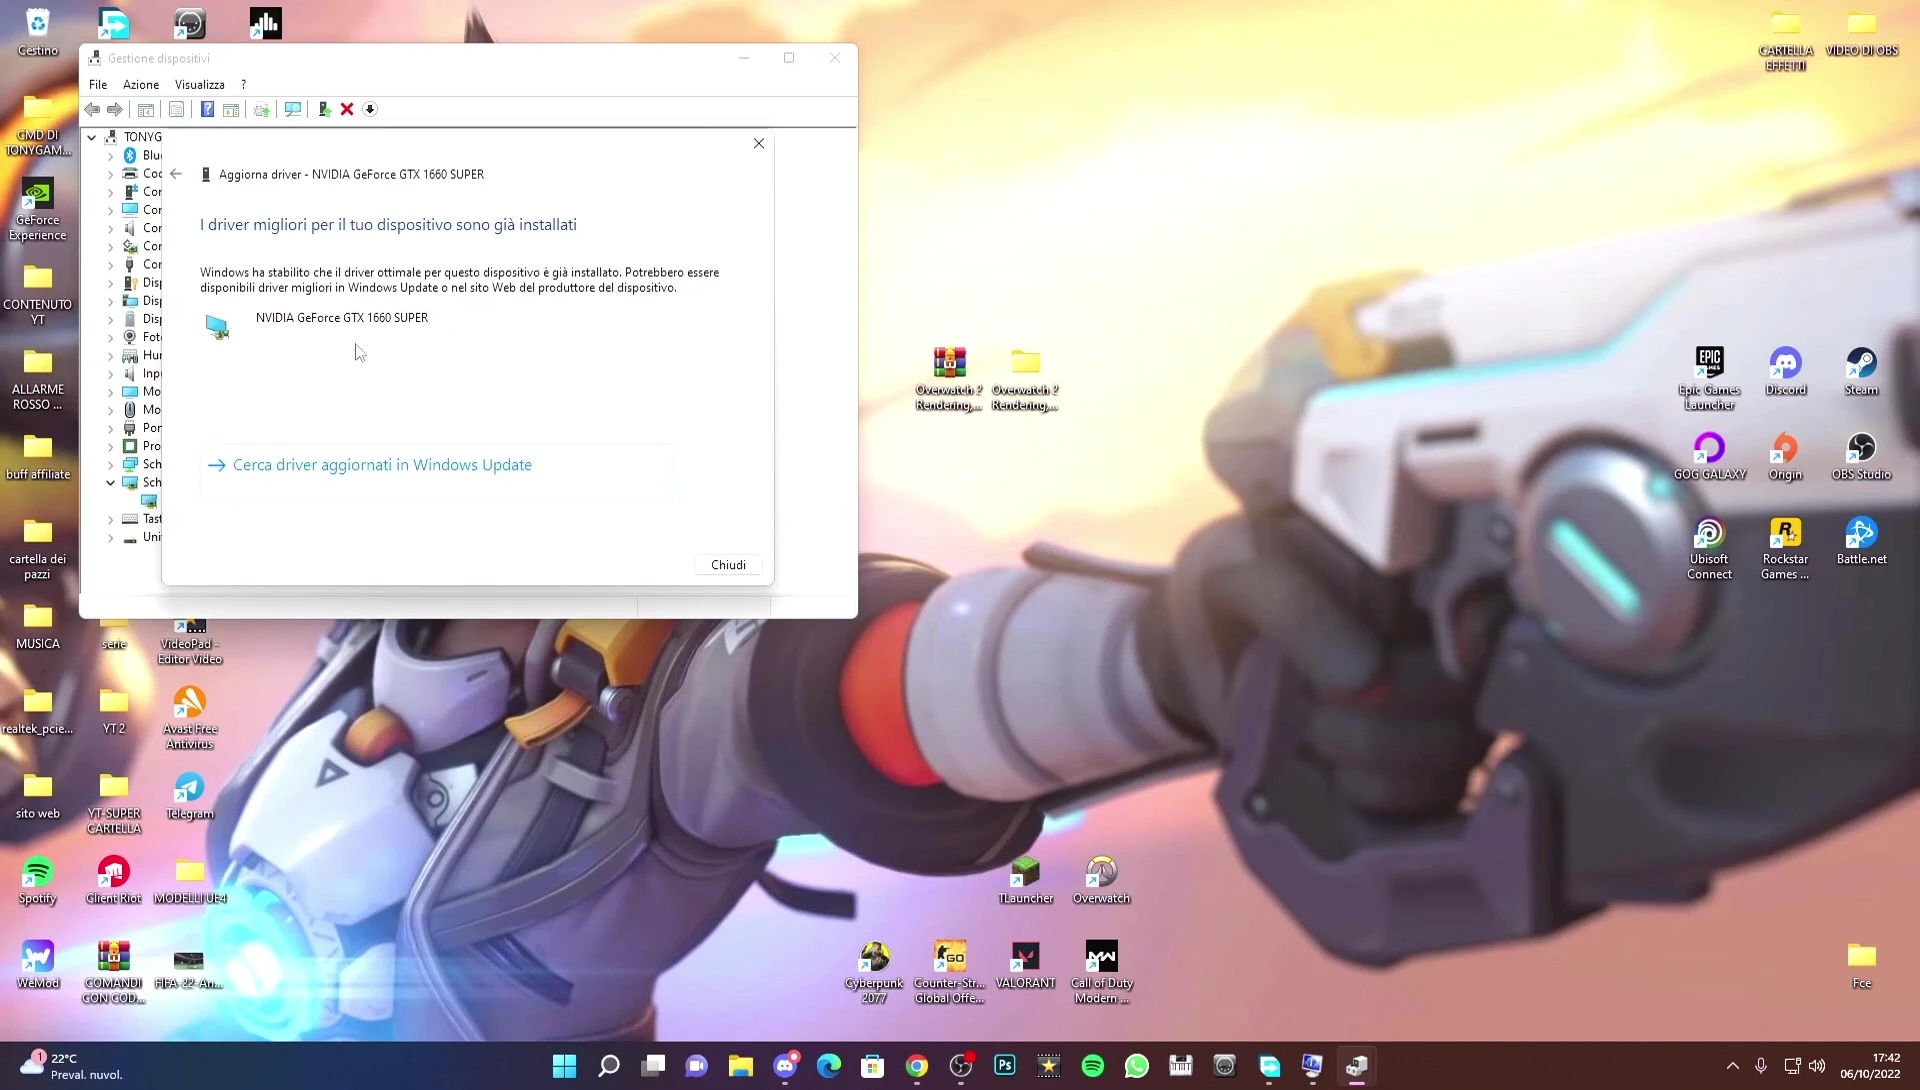Open the Help icon in Device Manager toolbar
Viewport: 1920px width, 1090px height.
[x=207, y=110]
